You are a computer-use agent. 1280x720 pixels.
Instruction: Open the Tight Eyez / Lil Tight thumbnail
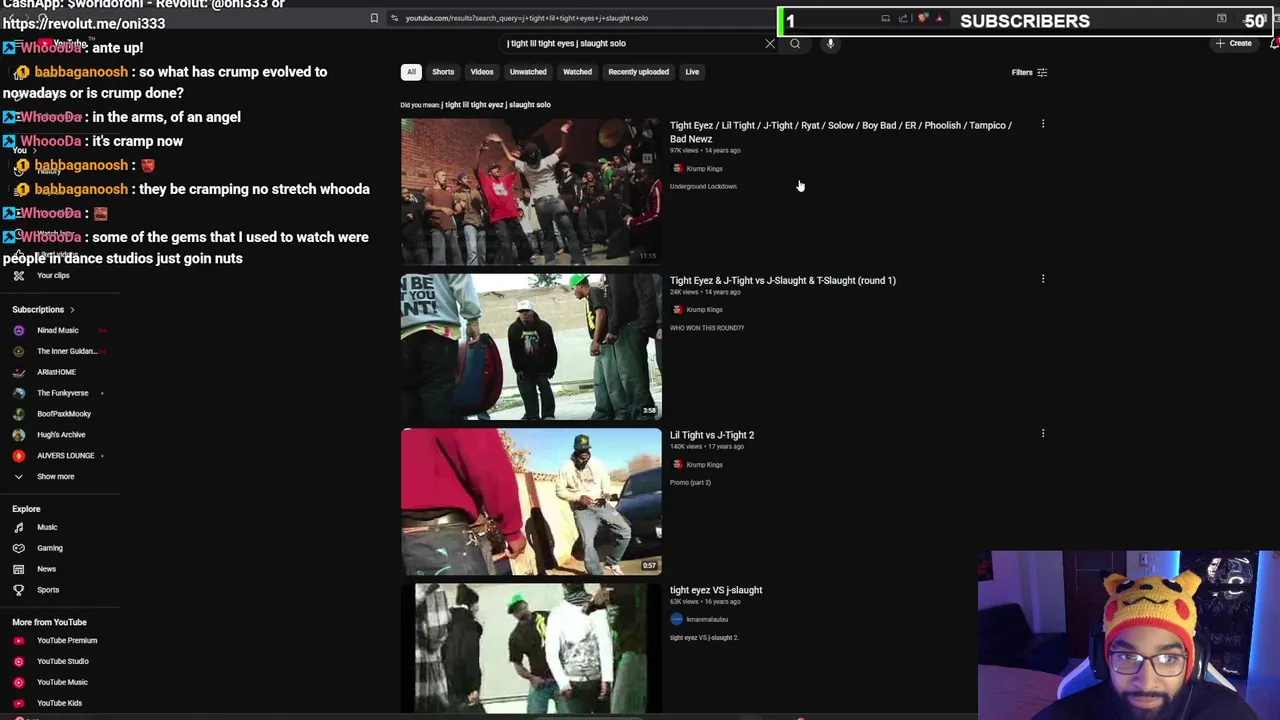(x=531, y=192)
